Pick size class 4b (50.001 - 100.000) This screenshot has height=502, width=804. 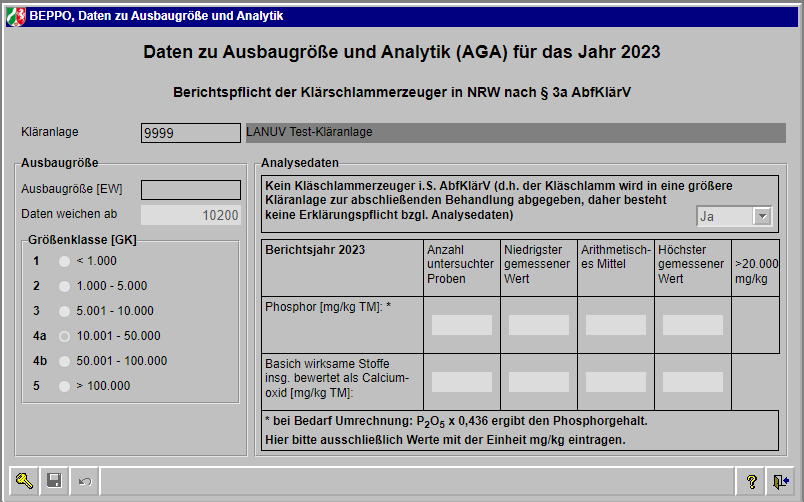click(x=65, y=361)
